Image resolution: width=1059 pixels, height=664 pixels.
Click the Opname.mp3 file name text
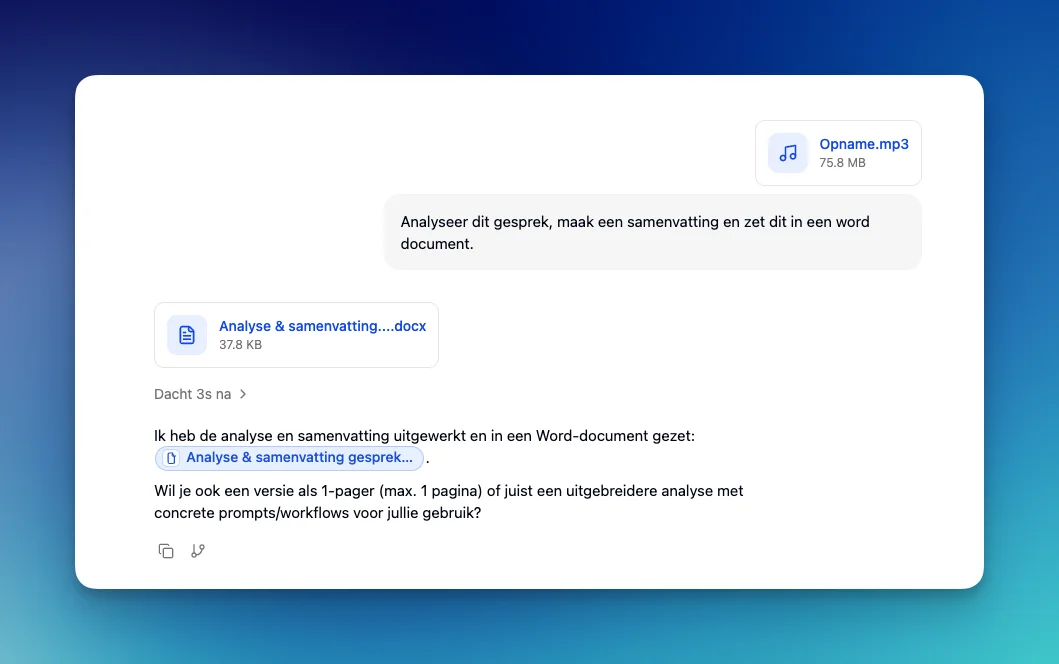tap(863, 143)
